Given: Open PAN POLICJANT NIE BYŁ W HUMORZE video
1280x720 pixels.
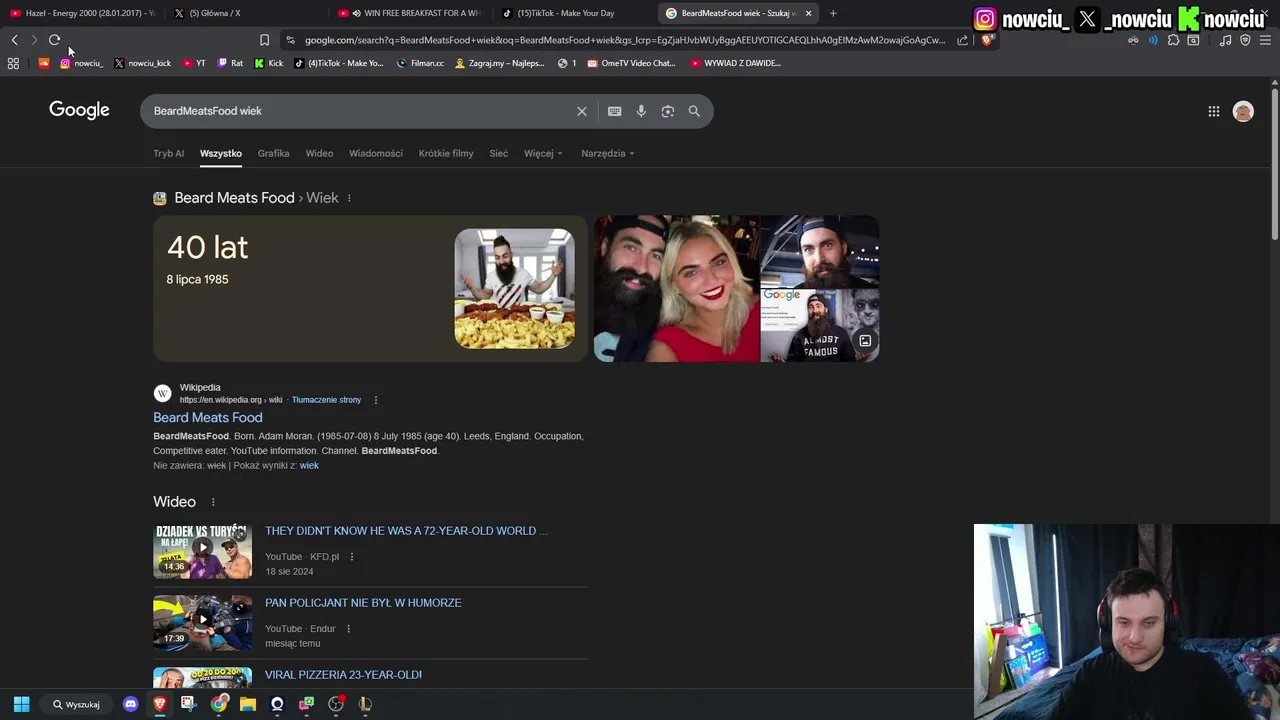Looking at the screenshot, I should 363,603.
